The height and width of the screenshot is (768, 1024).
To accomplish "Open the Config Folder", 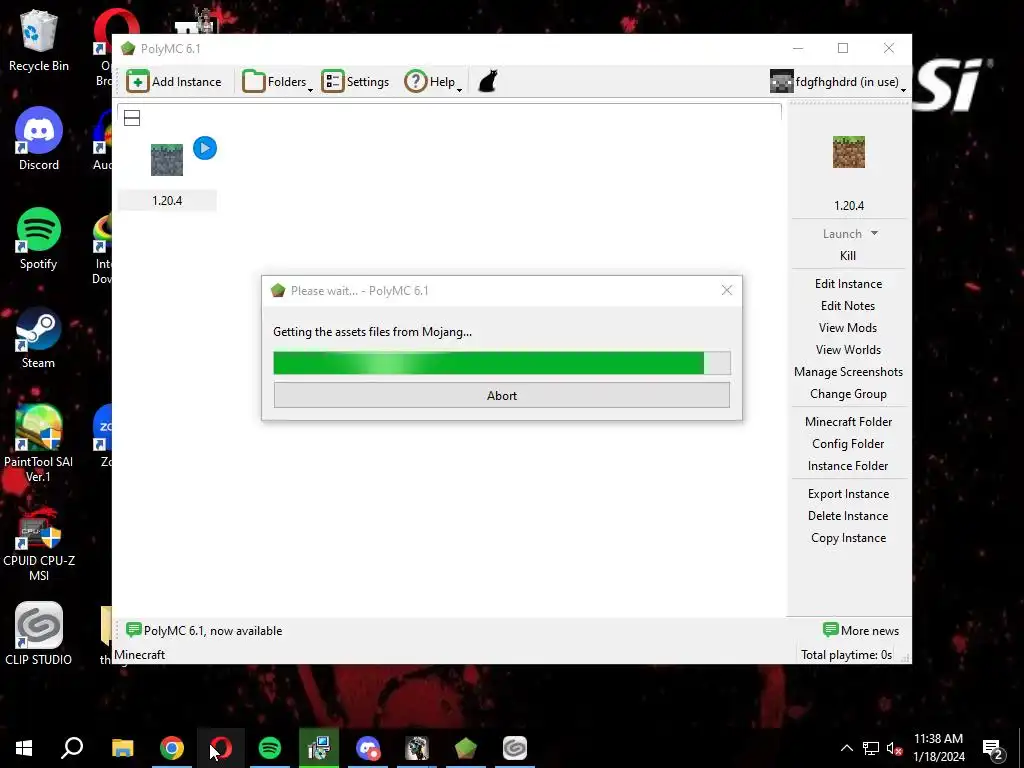I will click(x=848, y=444).
